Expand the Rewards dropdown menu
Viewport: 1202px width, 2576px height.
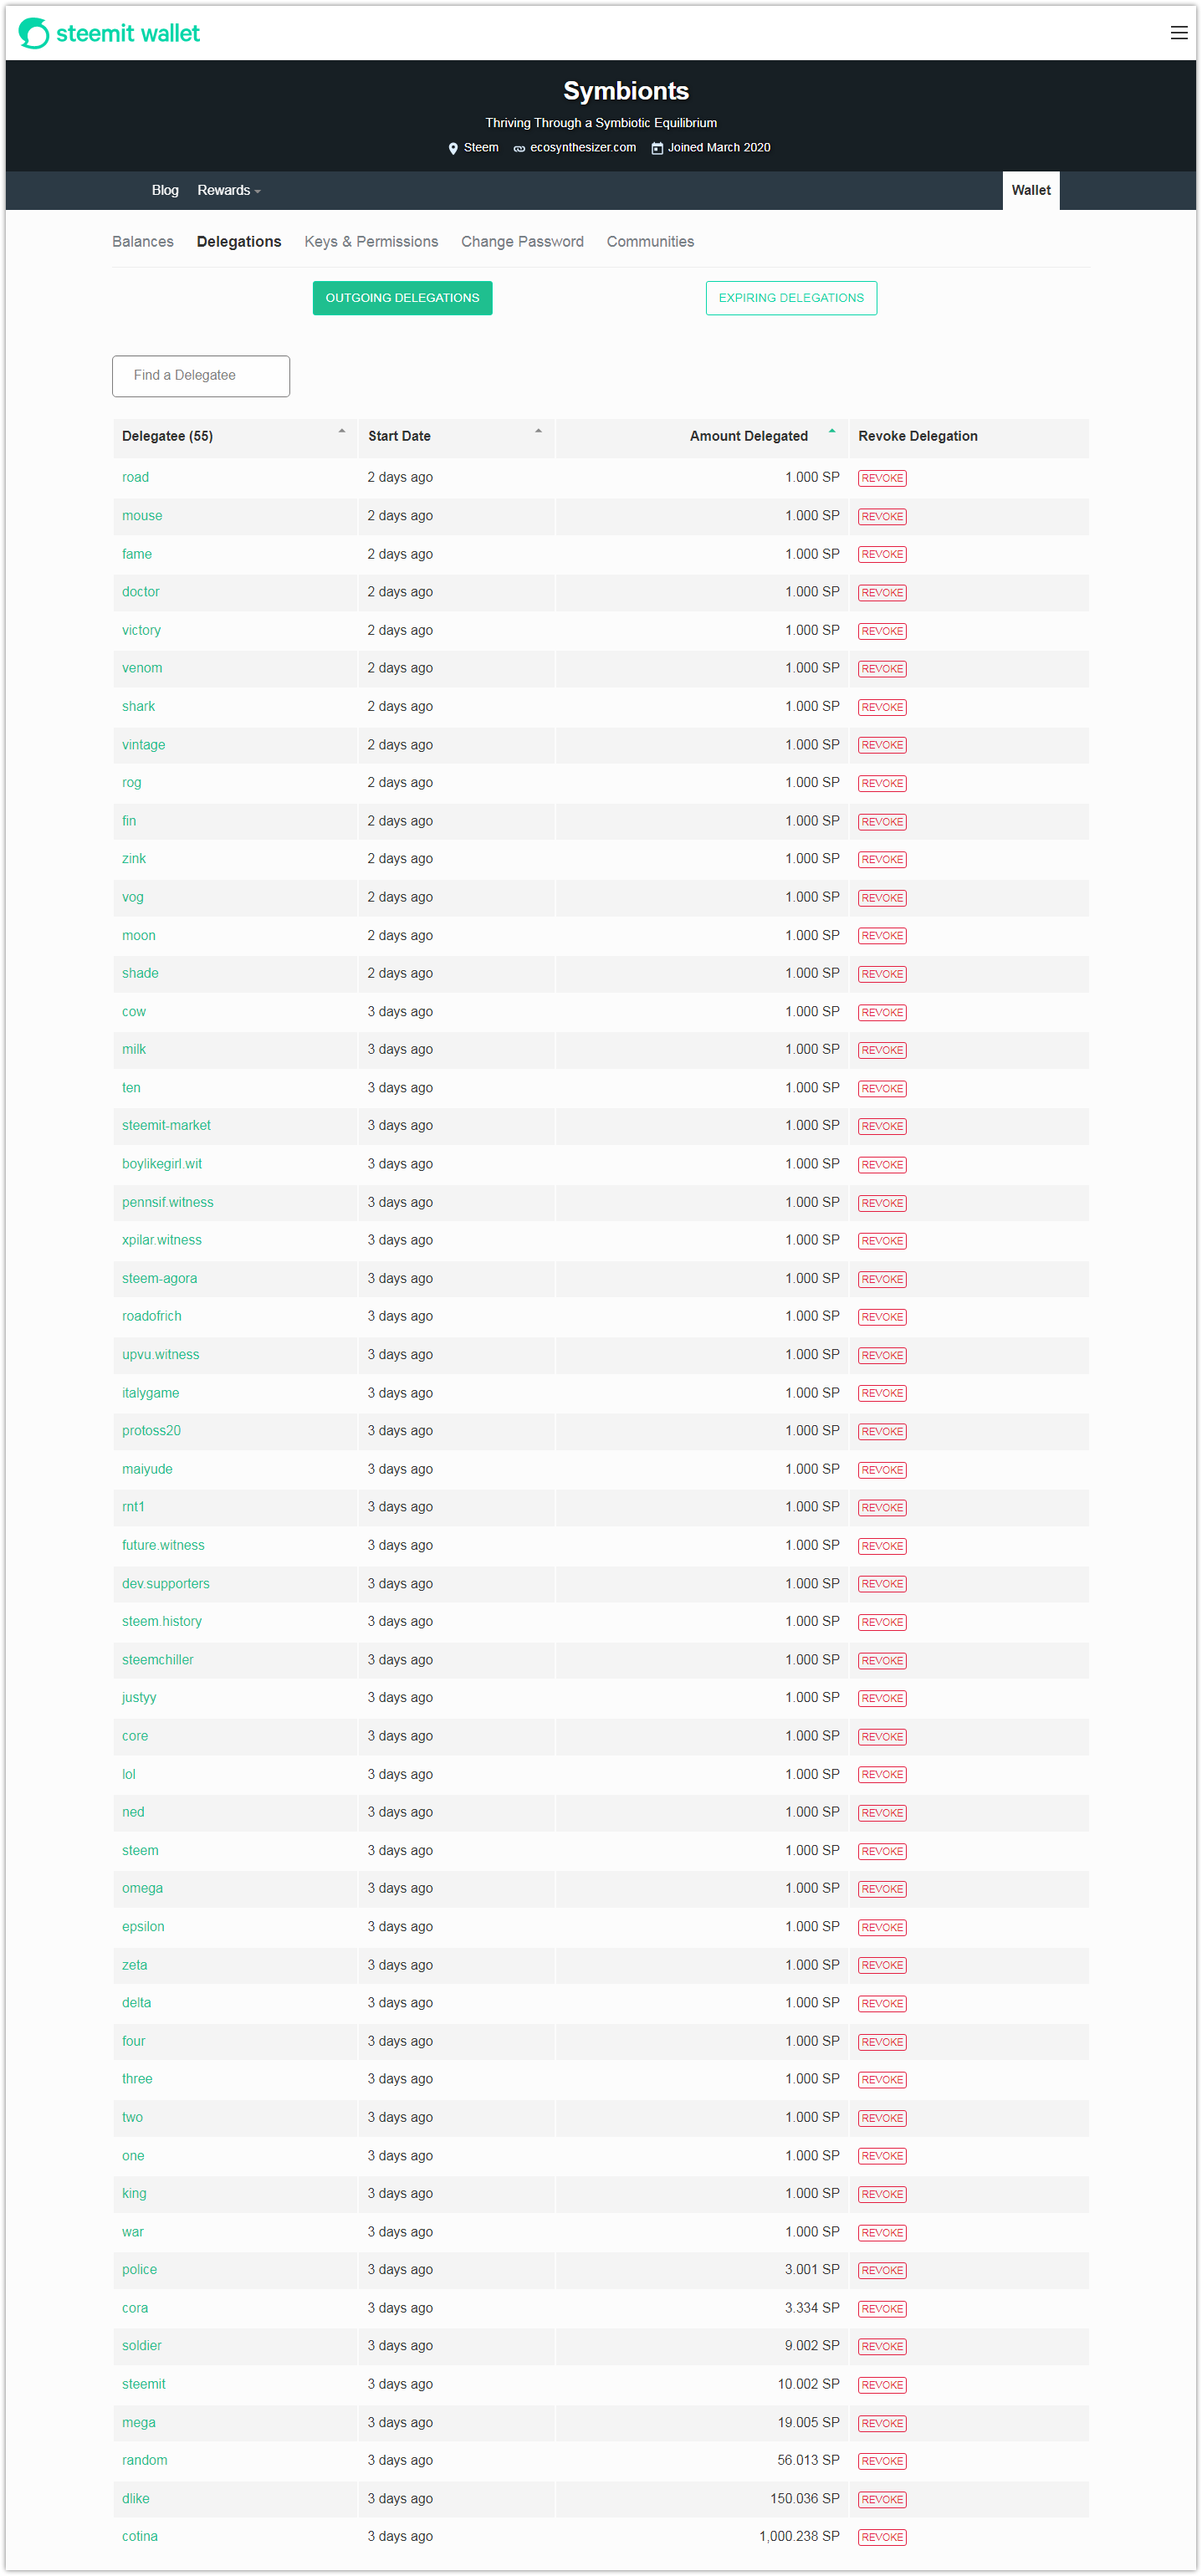coord(229,190)
